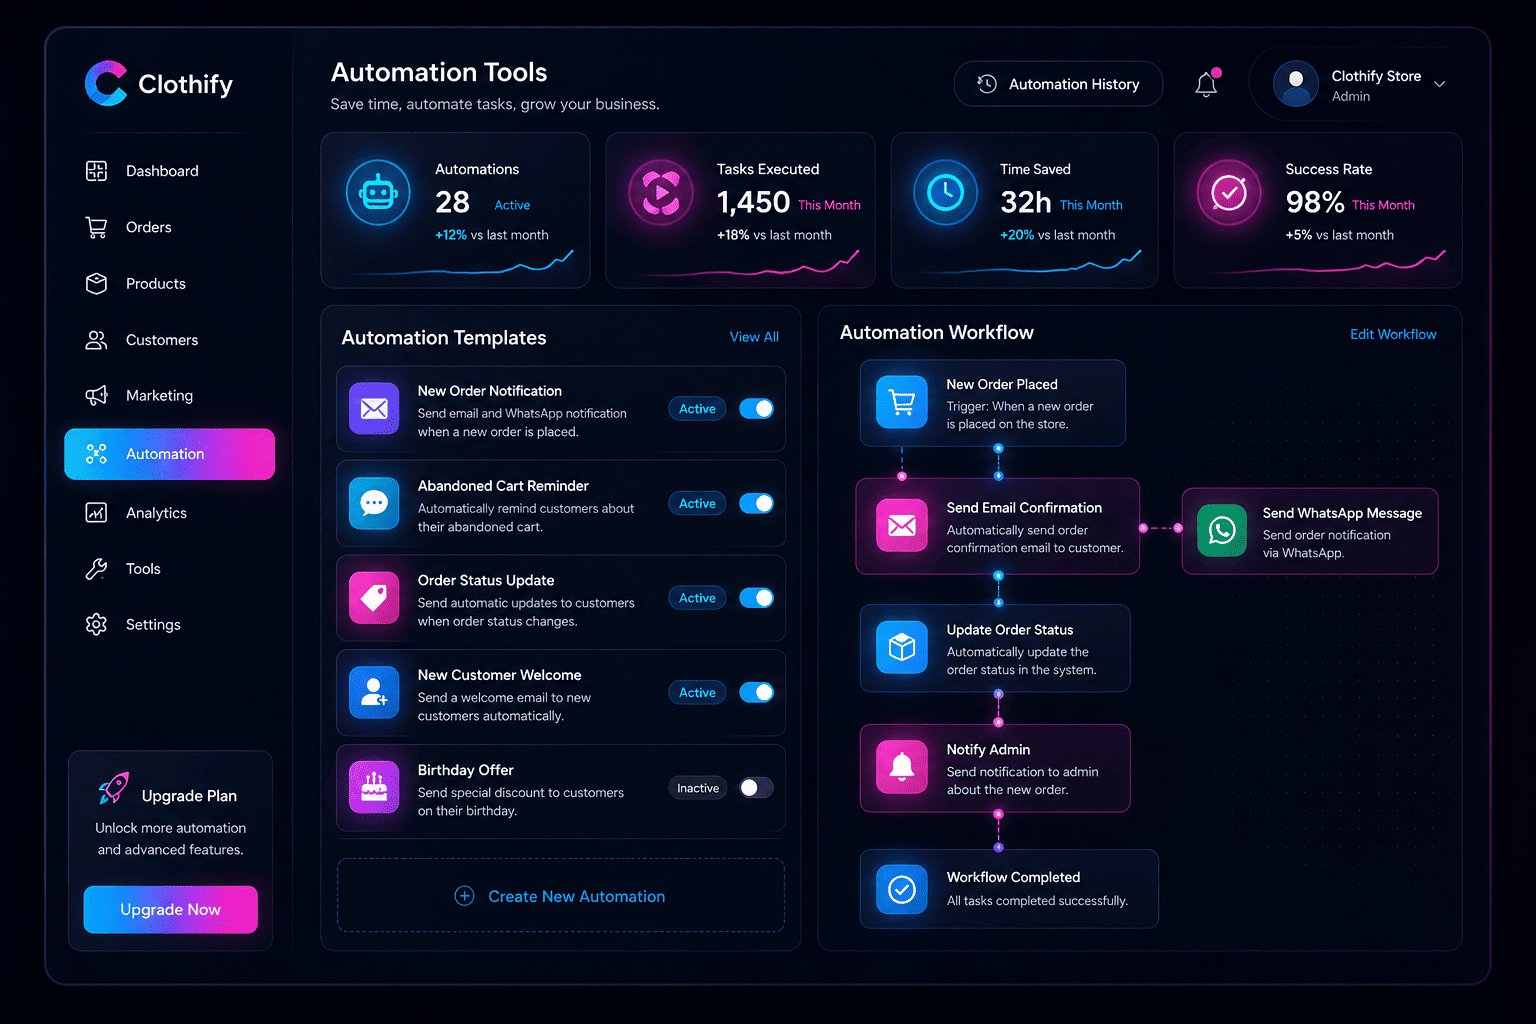Click the cart icon on New Order Placed node

(x=902, y=402)
